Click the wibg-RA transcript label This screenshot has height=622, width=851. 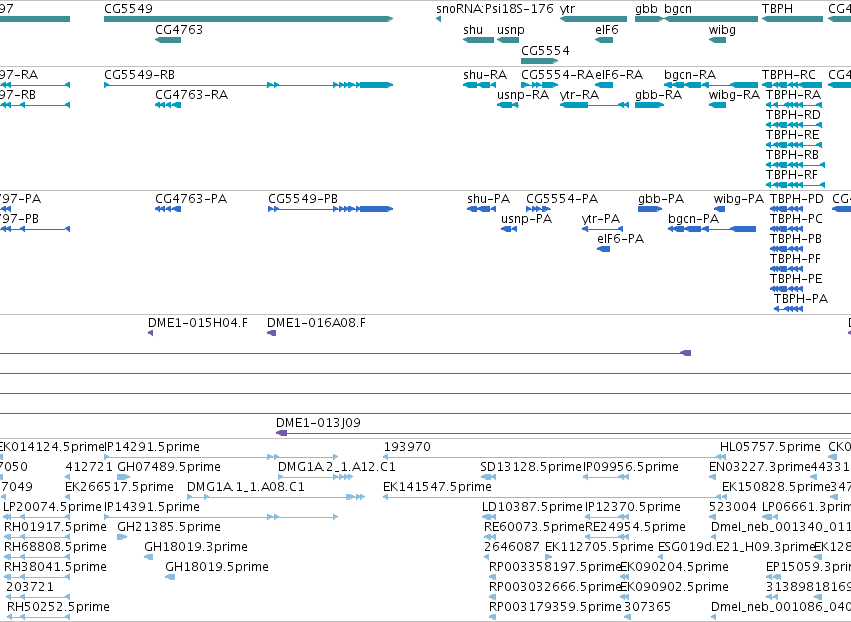click(x=734, y=94)
